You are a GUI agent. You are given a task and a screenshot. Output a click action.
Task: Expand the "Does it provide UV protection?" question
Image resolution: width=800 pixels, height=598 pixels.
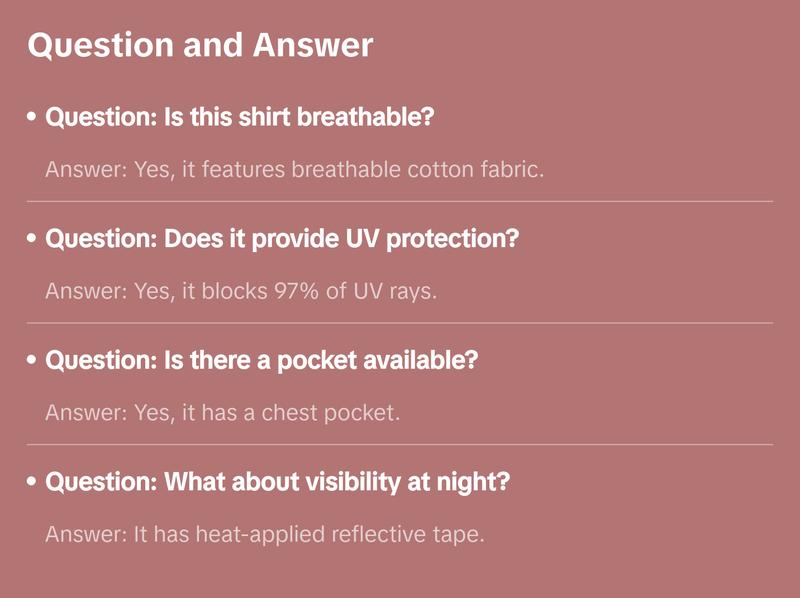283,239
